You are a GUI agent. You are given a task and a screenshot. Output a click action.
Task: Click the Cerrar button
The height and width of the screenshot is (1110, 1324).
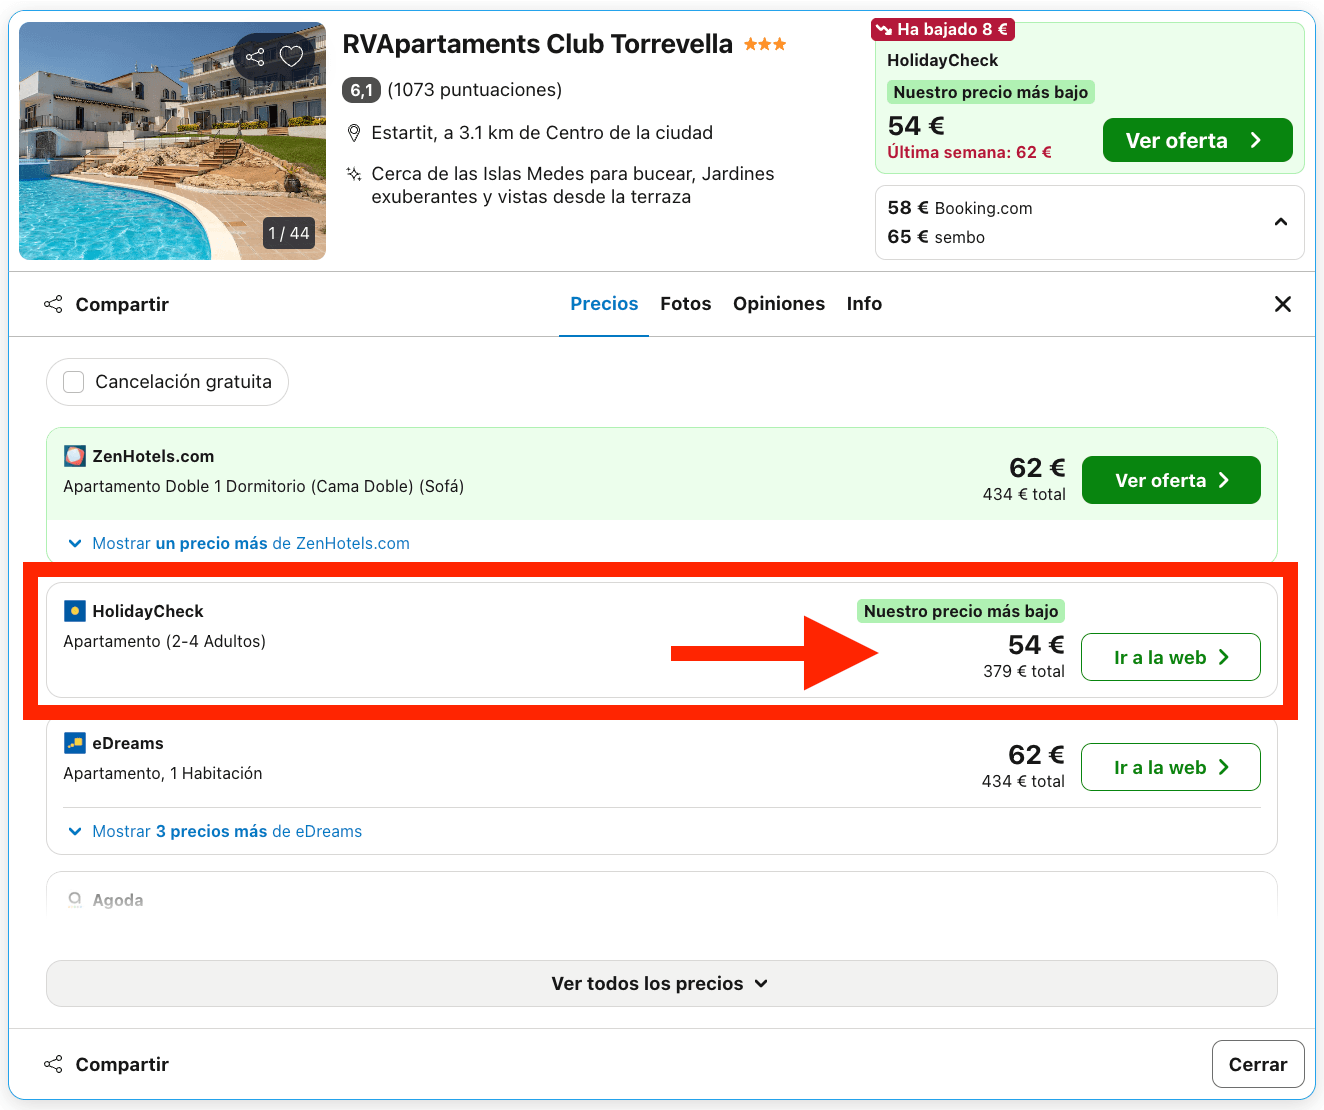coord(1258,1064)
